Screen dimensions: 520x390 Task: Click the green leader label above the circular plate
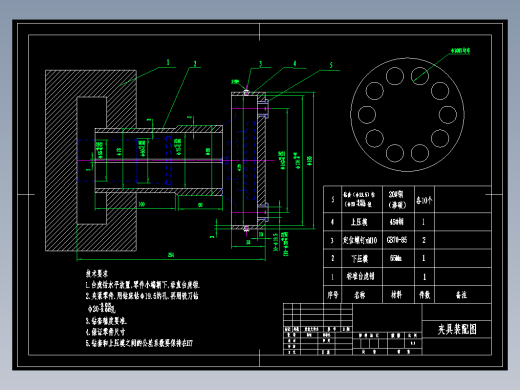[x=460, y=51]
